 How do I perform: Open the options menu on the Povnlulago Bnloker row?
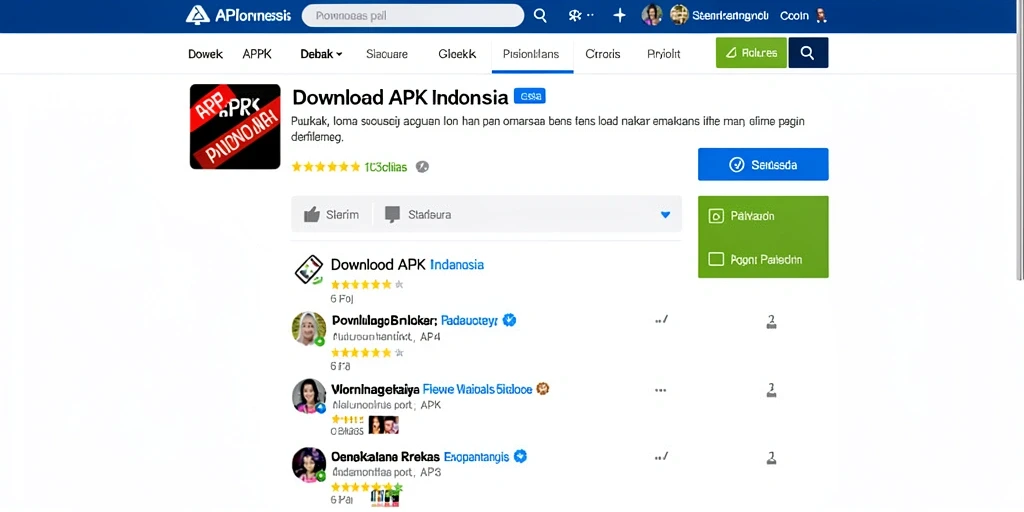click(x=661, y=321)
